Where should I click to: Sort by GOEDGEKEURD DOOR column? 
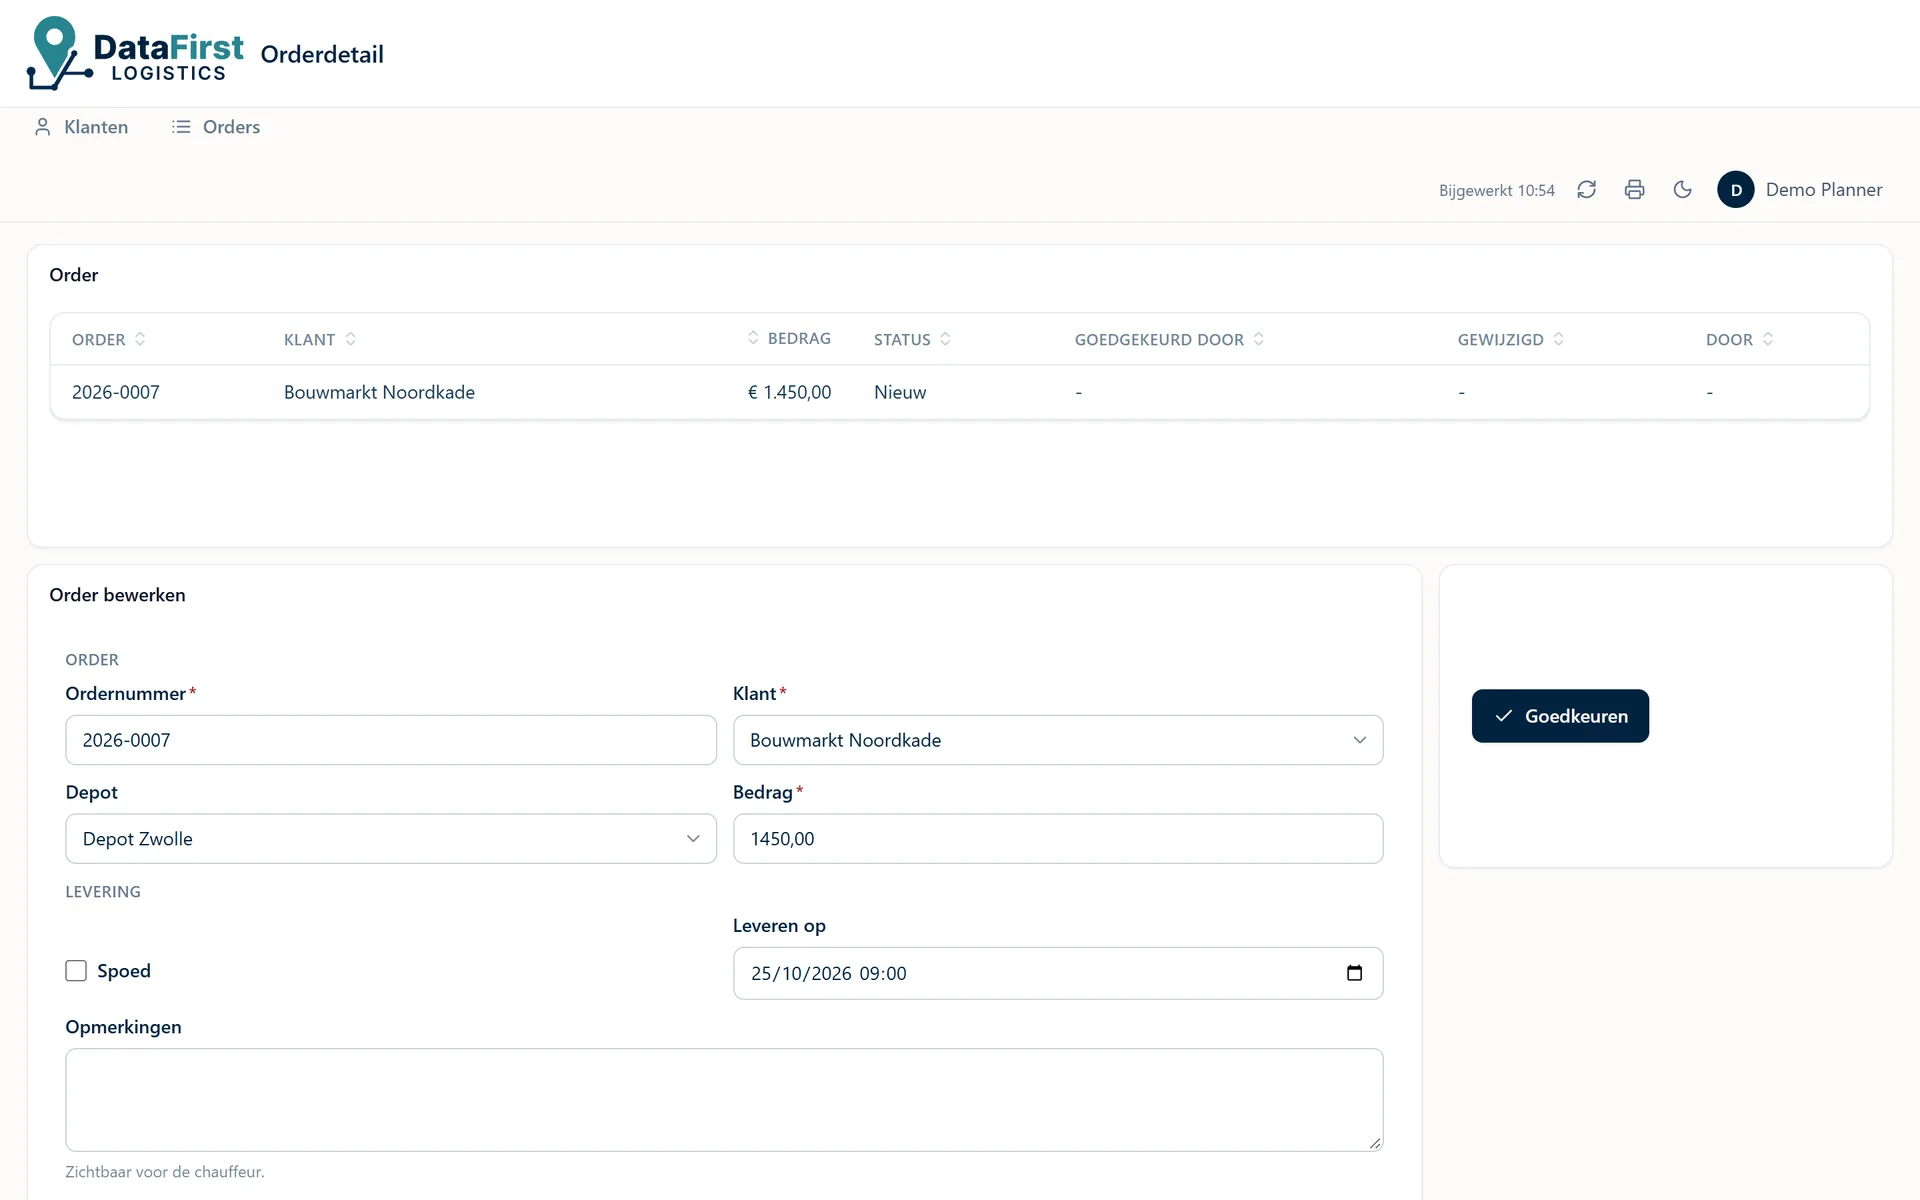[x=1169, y=339]
